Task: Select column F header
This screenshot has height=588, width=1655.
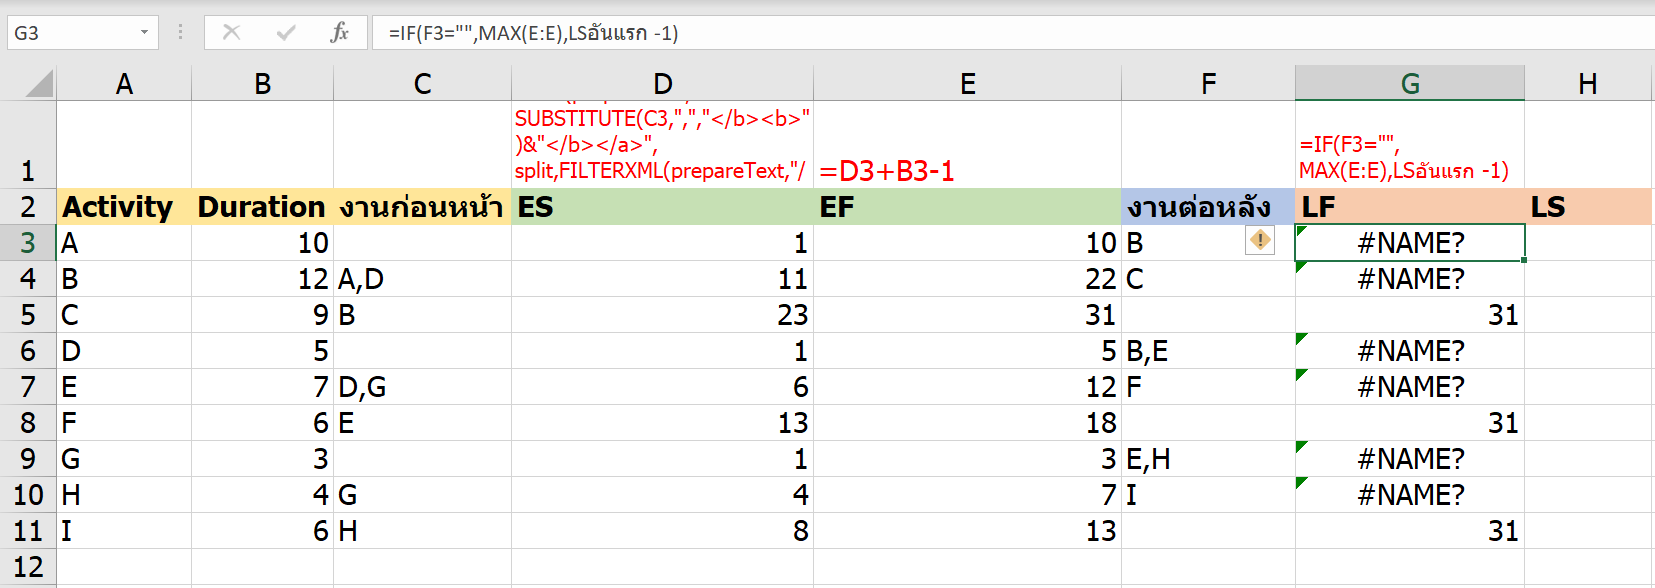Action: [x=1208, y=84]
